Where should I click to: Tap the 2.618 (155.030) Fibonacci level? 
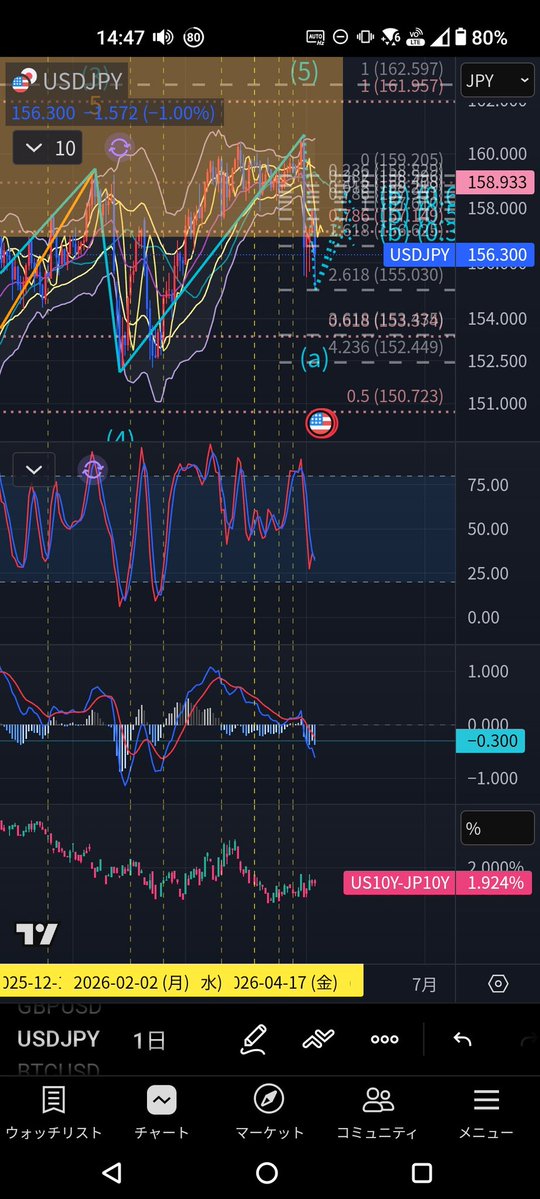click(385, 275)
